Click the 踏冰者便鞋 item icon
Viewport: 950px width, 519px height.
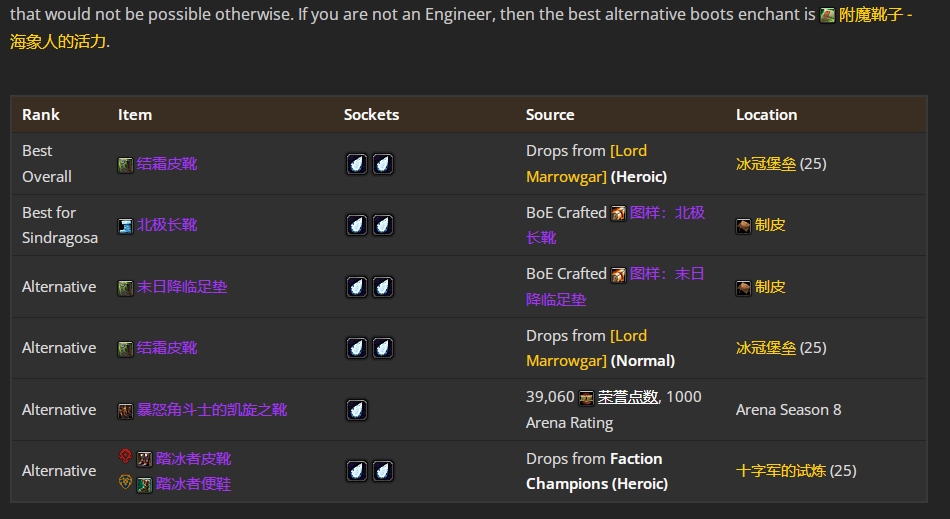pos(144,484)
